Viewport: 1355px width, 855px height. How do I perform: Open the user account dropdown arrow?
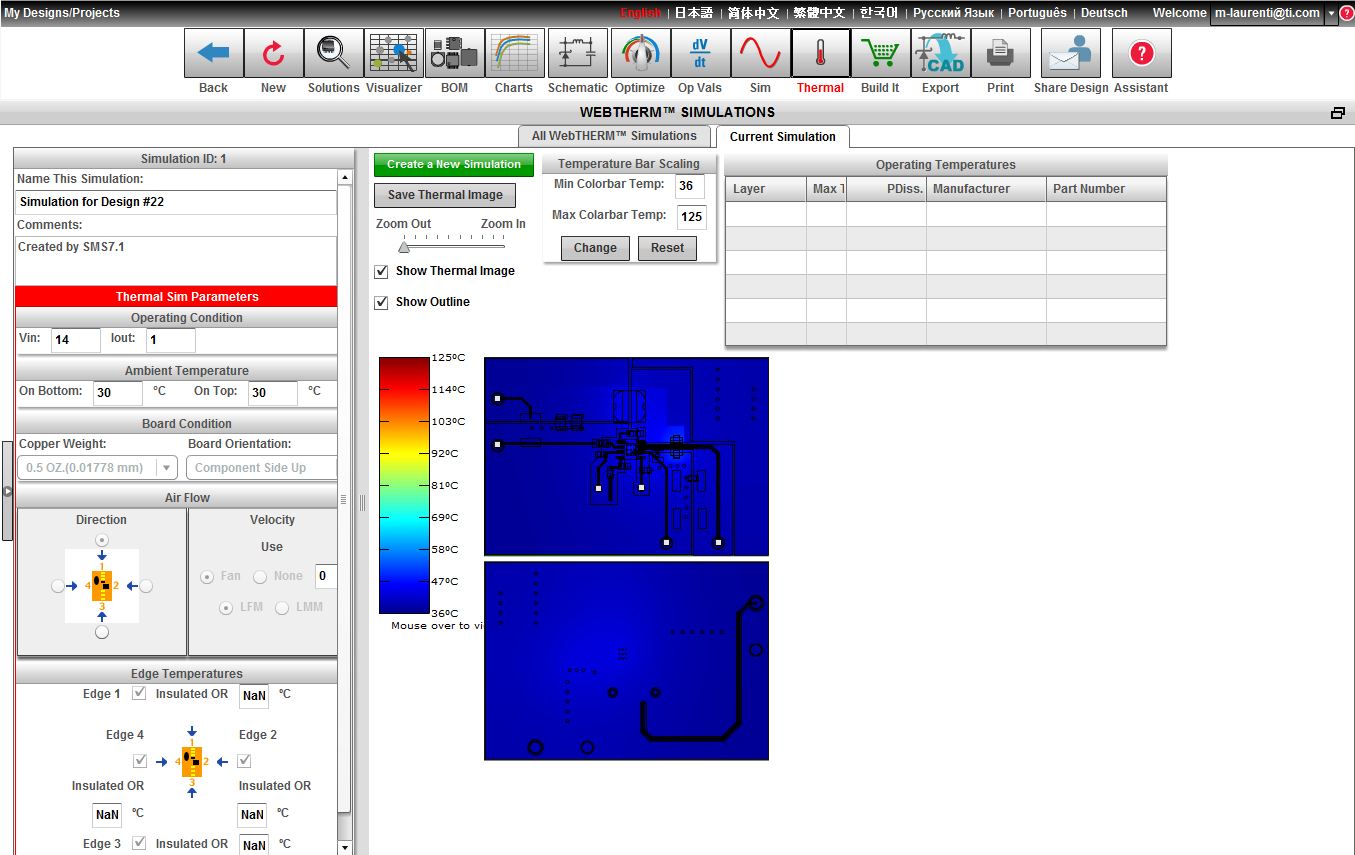click(x=1331, y=13)
